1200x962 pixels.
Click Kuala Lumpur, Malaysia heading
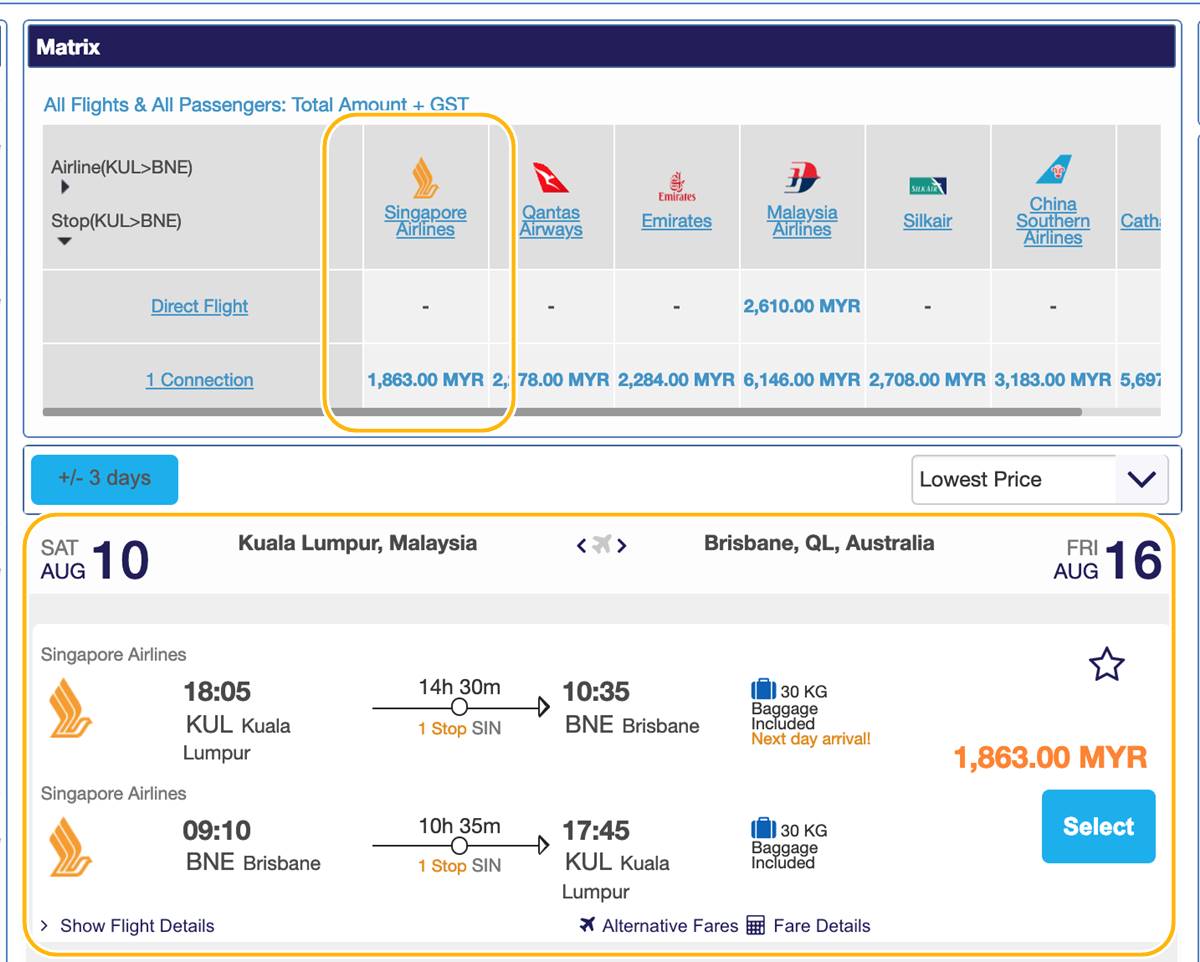point(357,543)
